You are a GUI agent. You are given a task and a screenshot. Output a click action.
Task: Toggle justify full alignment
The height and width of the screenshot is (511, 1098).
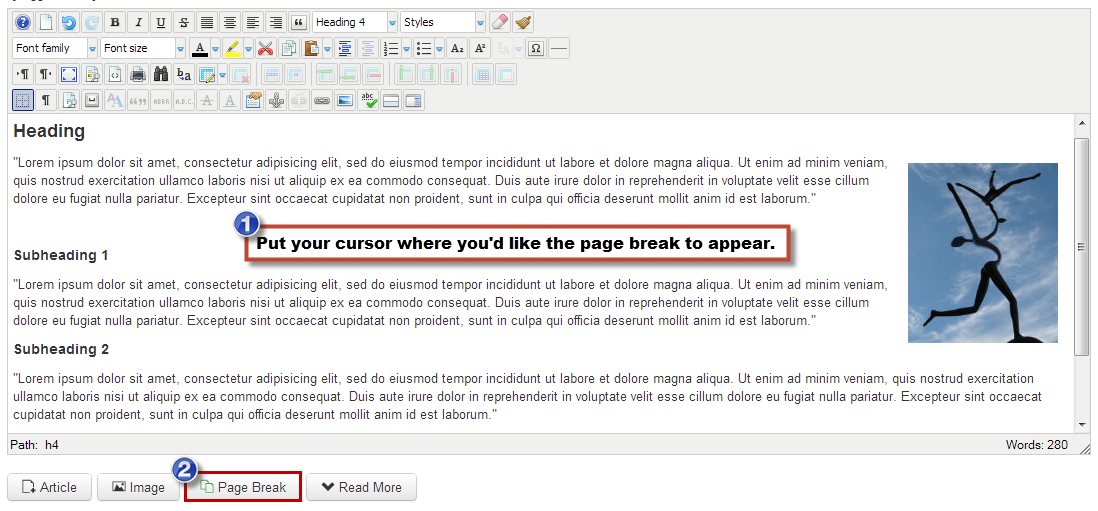click(x=207, y=22)
